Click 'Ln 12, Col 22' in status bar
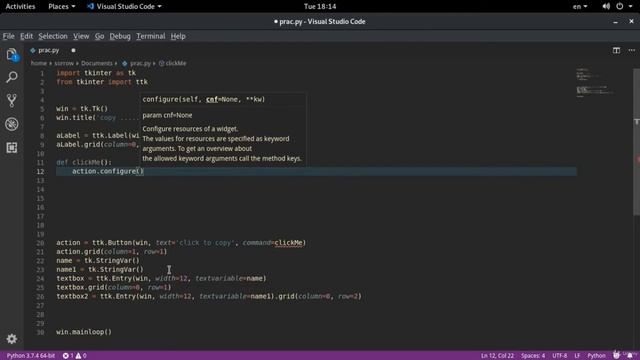Image resolution: width=640 pixels, height=360 pixels. pos(497,356)
